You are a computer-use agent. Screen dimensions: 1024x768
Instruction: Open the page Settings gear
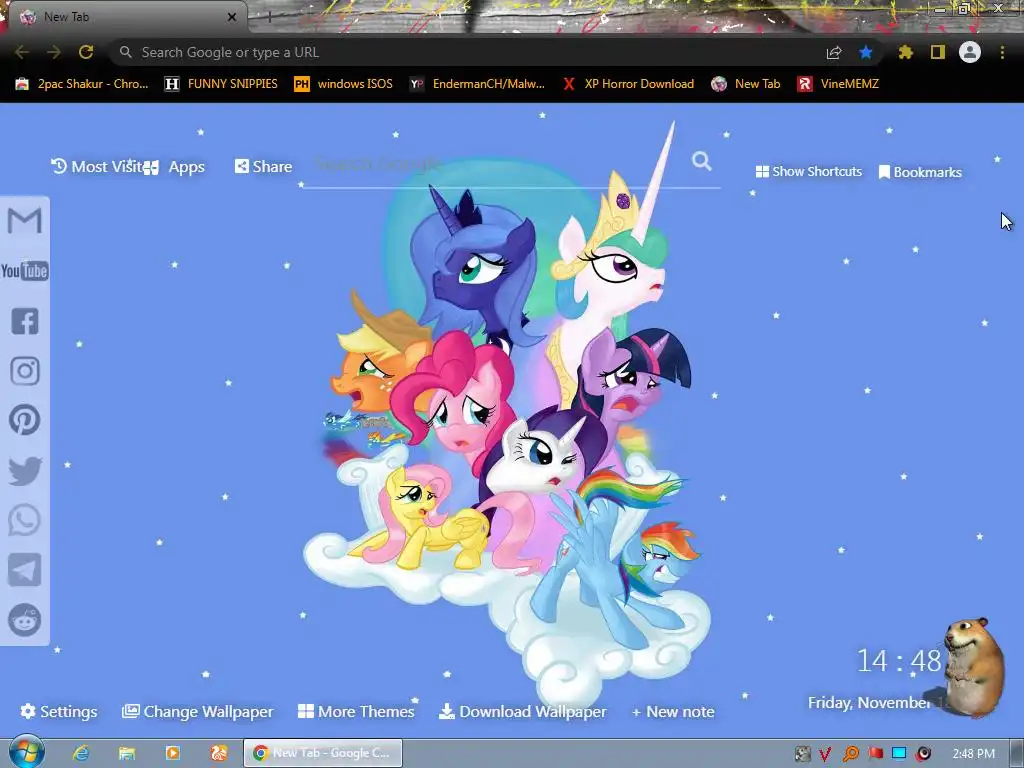59,711
